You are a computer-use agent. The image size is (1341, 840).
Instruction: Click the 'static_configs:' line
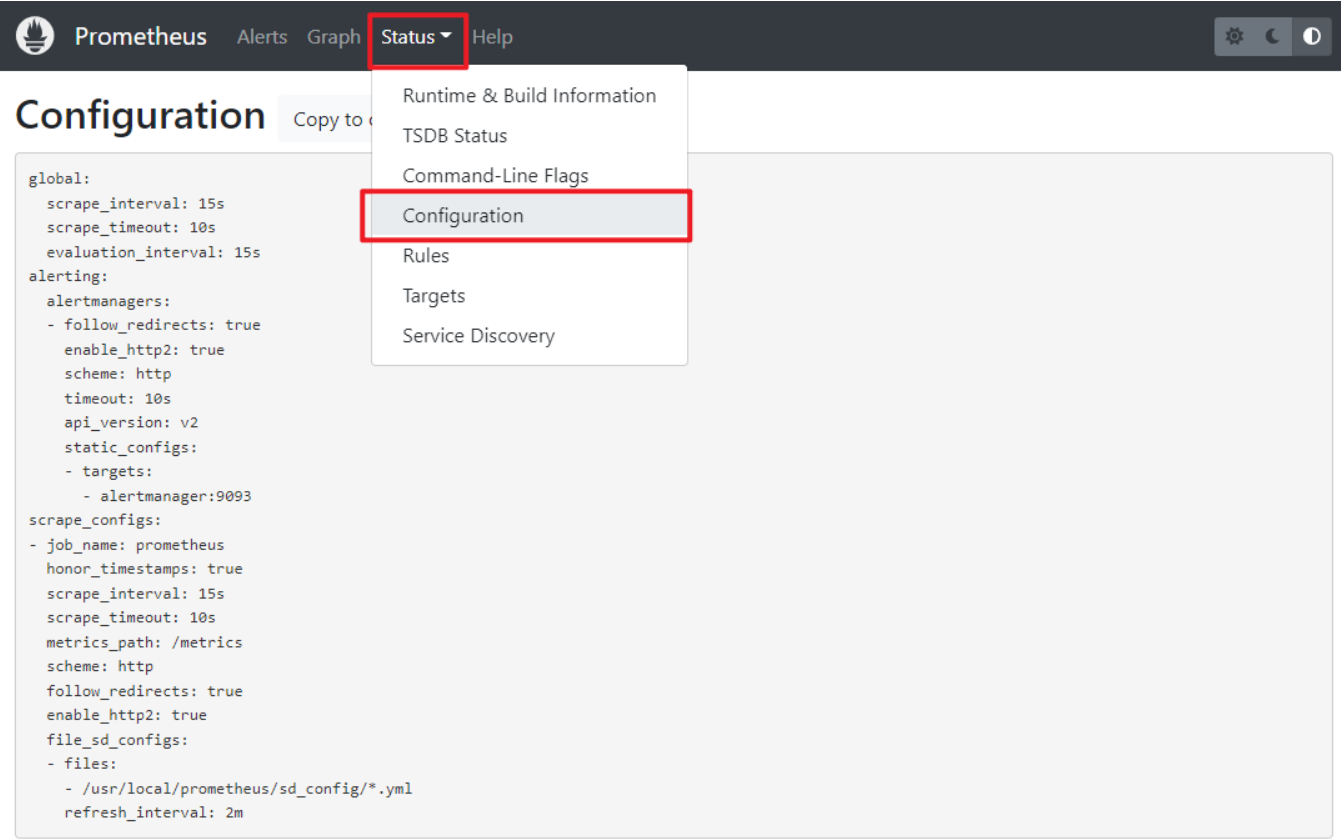point(131,447)
